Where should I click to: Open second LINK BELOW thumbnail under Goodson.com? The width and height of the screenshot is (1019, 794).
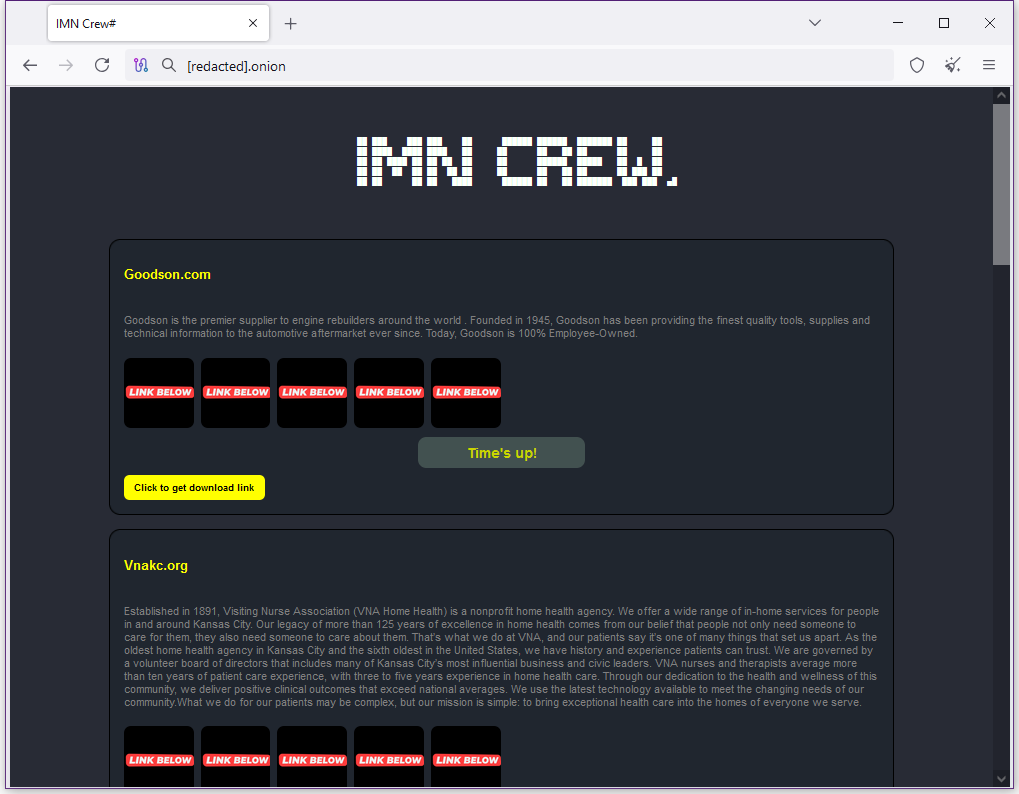click(x=235, y=392)
